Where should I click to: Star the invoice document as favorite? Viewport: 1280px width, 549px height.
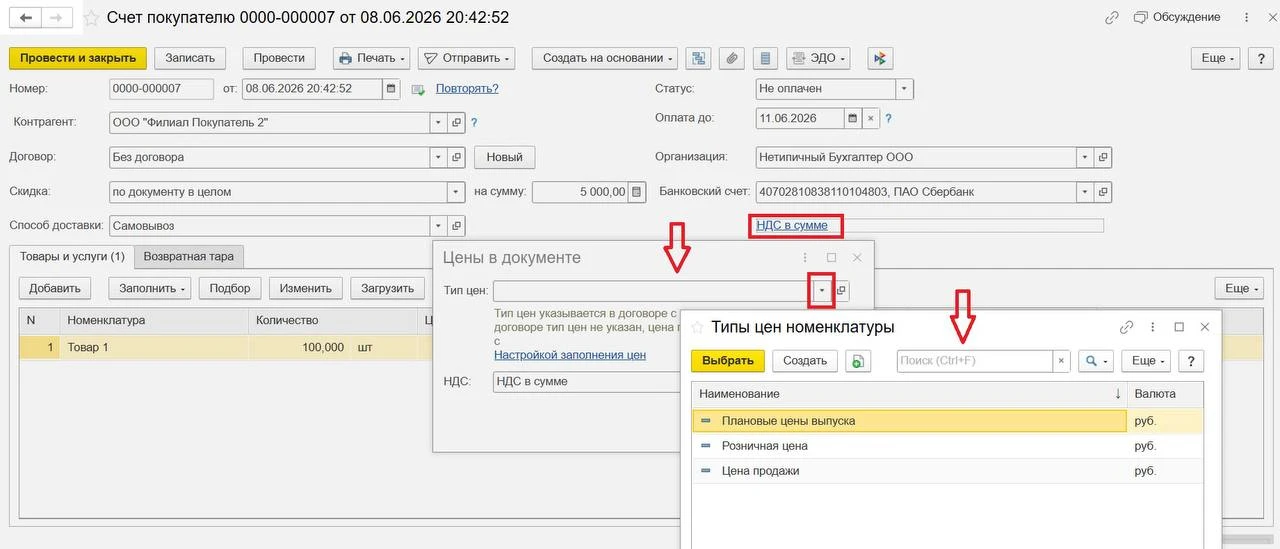(x=91, y=18)
